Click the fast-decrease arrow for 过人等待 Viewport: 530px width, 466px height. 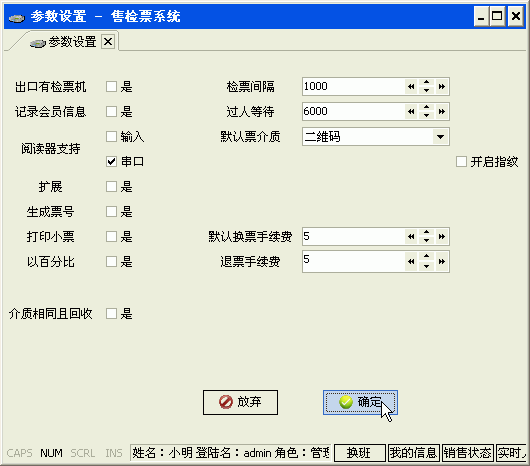click(411, 112)
